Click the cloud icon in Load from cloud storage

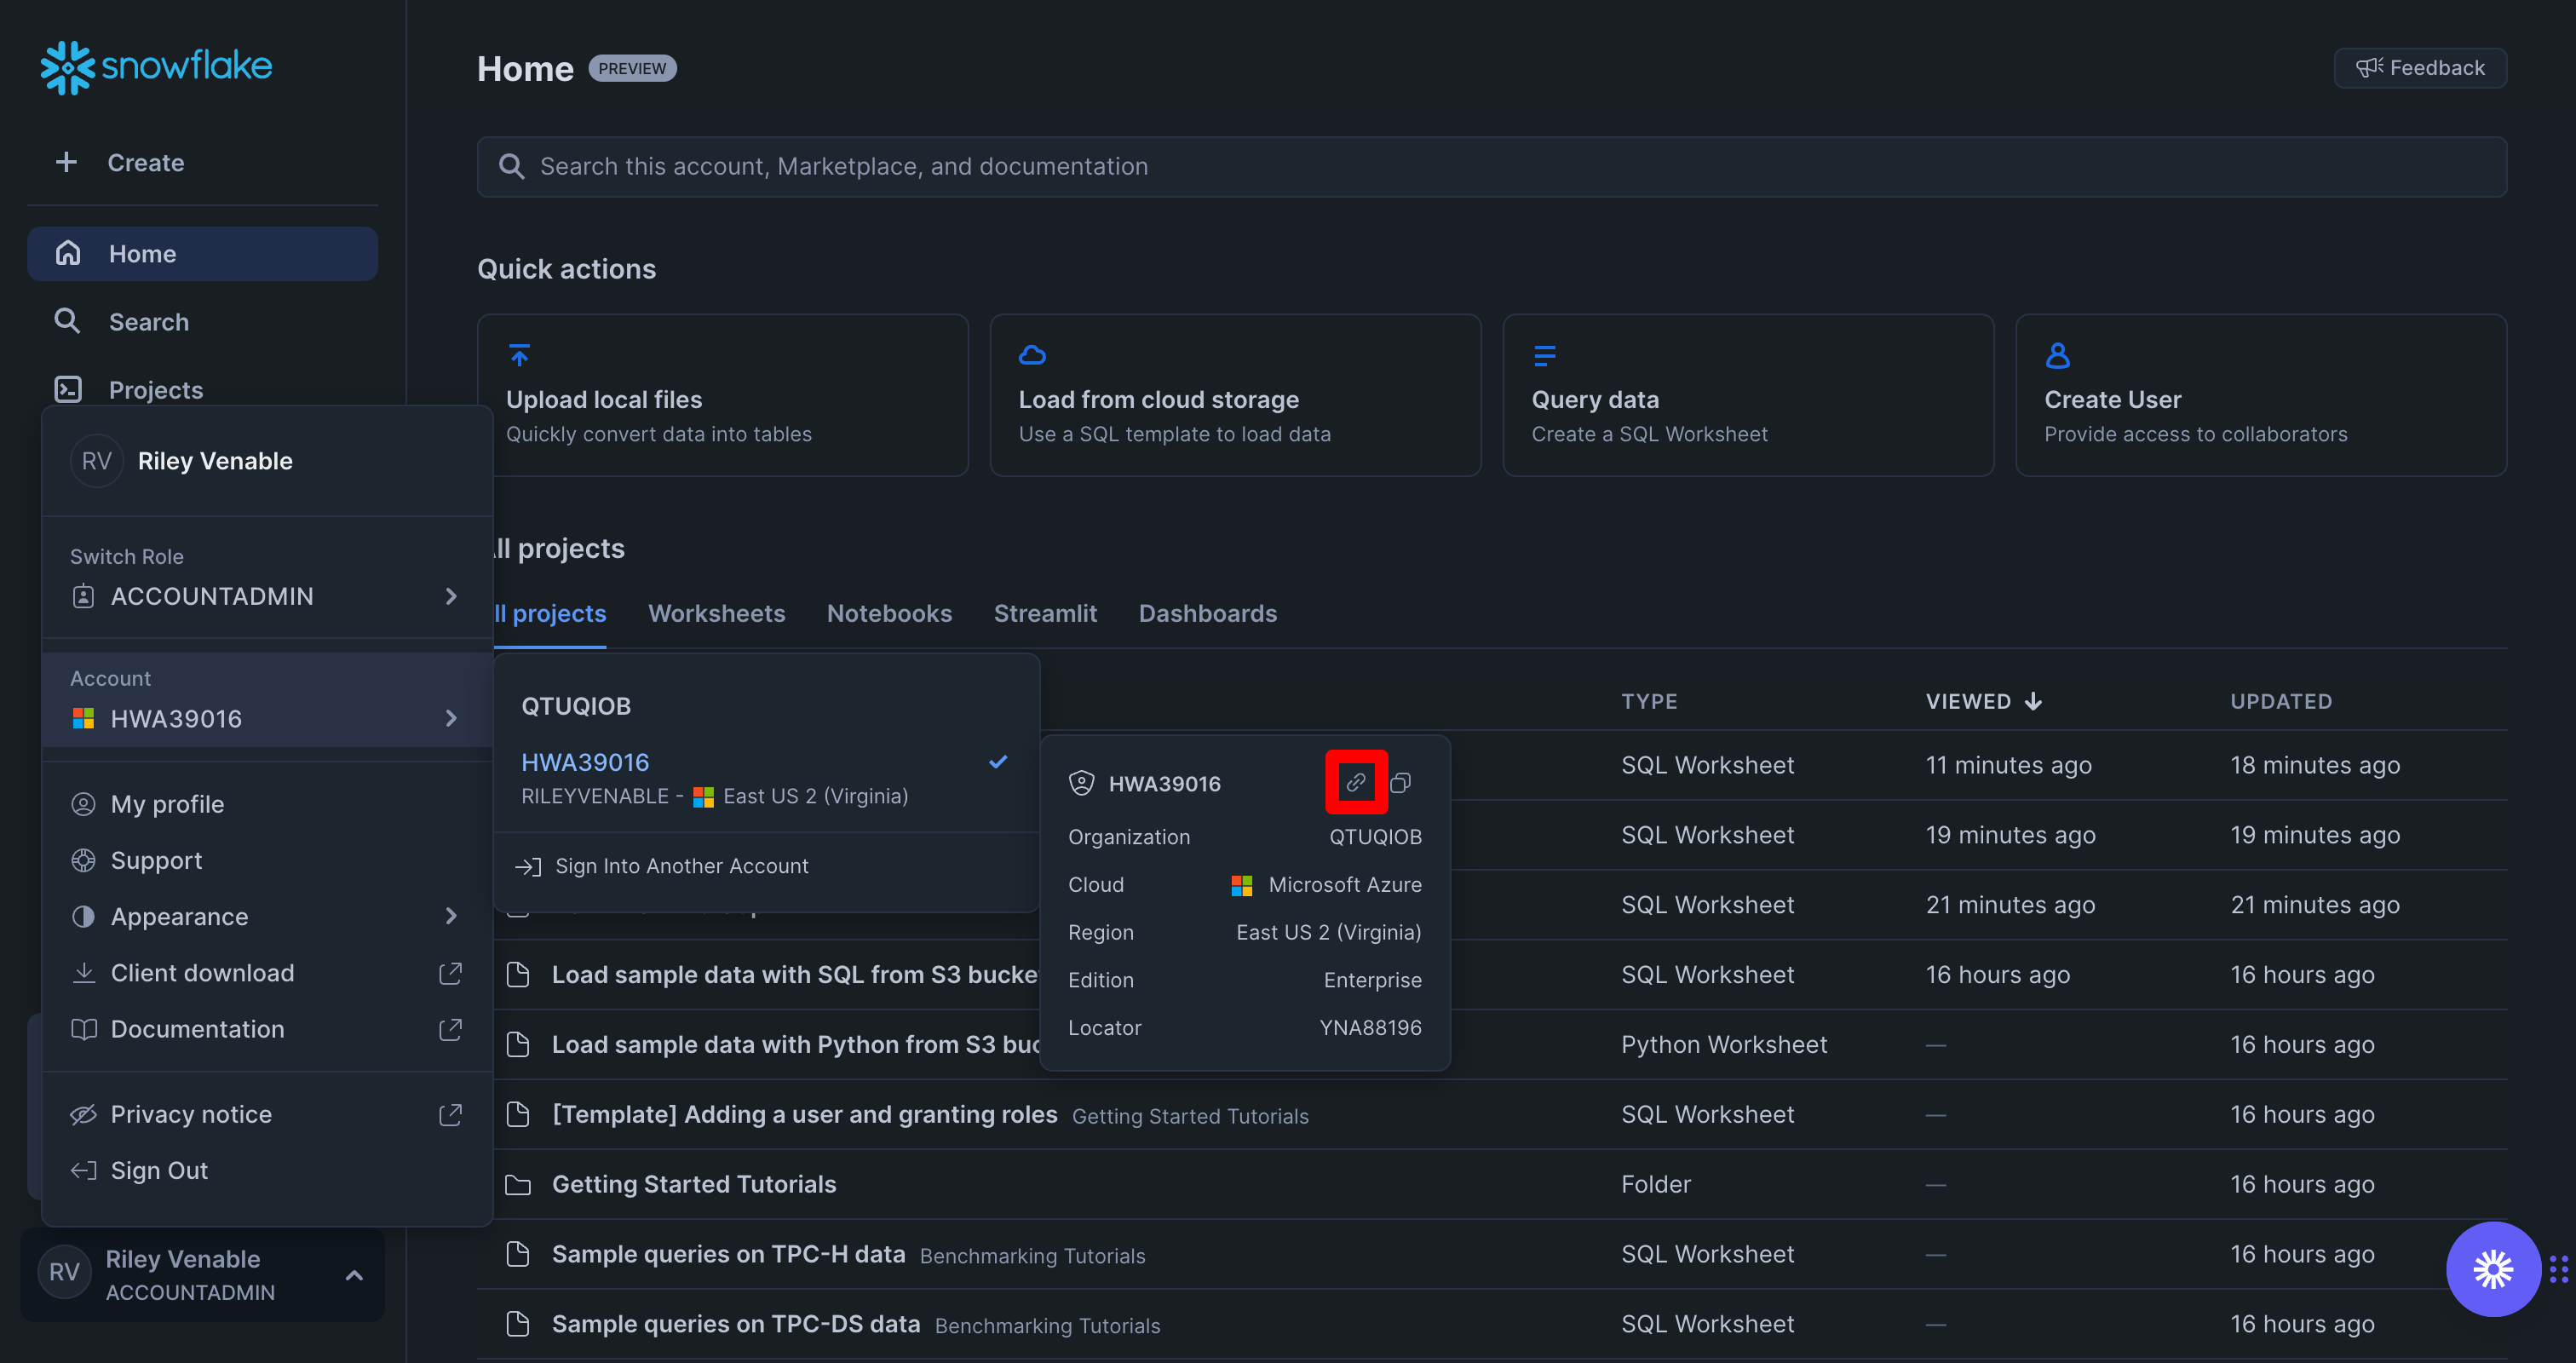[1032, 355]
